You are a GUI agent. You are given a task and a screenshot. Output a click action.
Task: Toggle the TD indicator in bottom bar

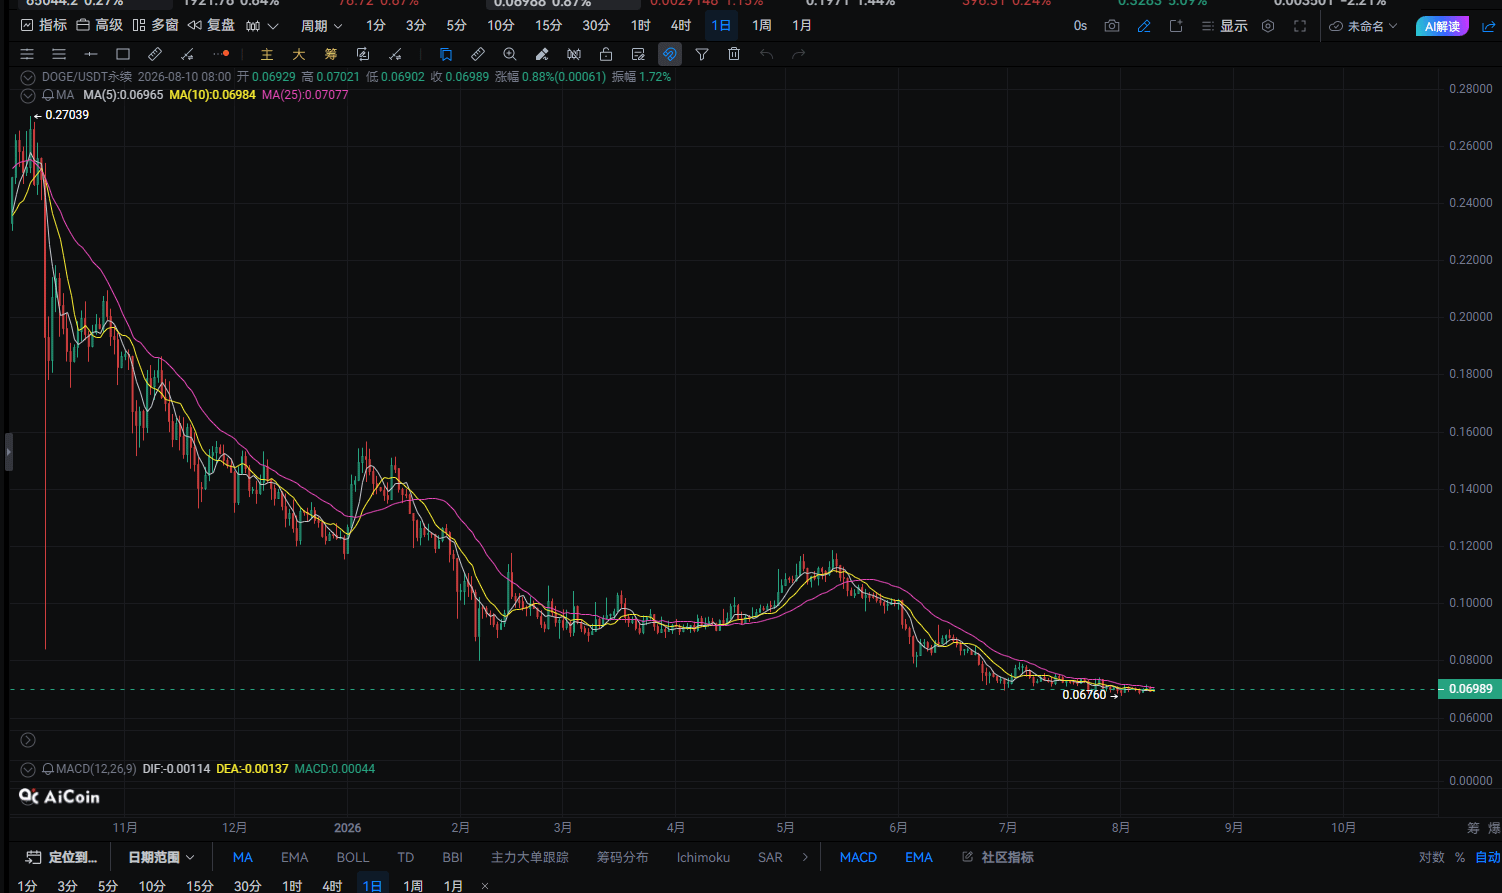point(405,857)
